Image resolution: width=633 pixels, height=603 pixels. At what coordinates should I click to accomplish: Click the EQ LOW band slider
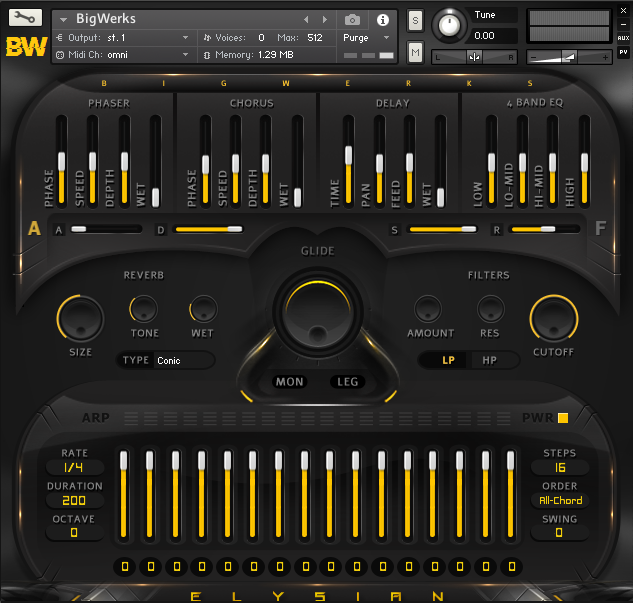(x=491, y=161)
